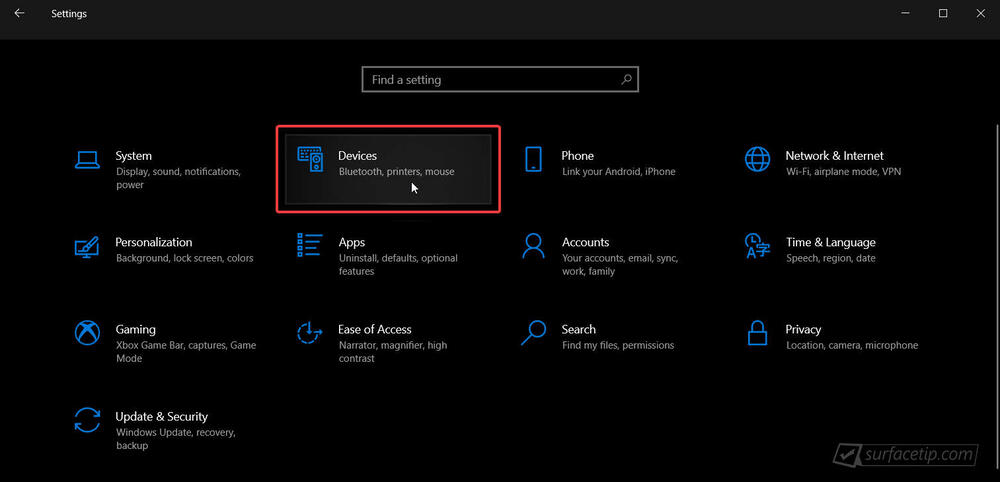Select the Time & Language heading
The height and width of the screenshot is (482, 1000).
click(830, 242)
